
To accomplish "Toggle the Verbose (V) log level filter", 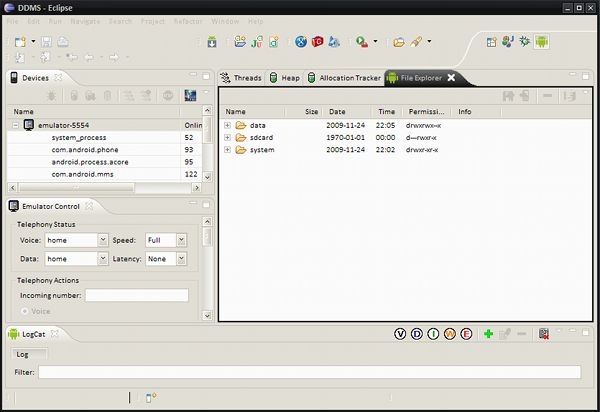I will [400, 334].
